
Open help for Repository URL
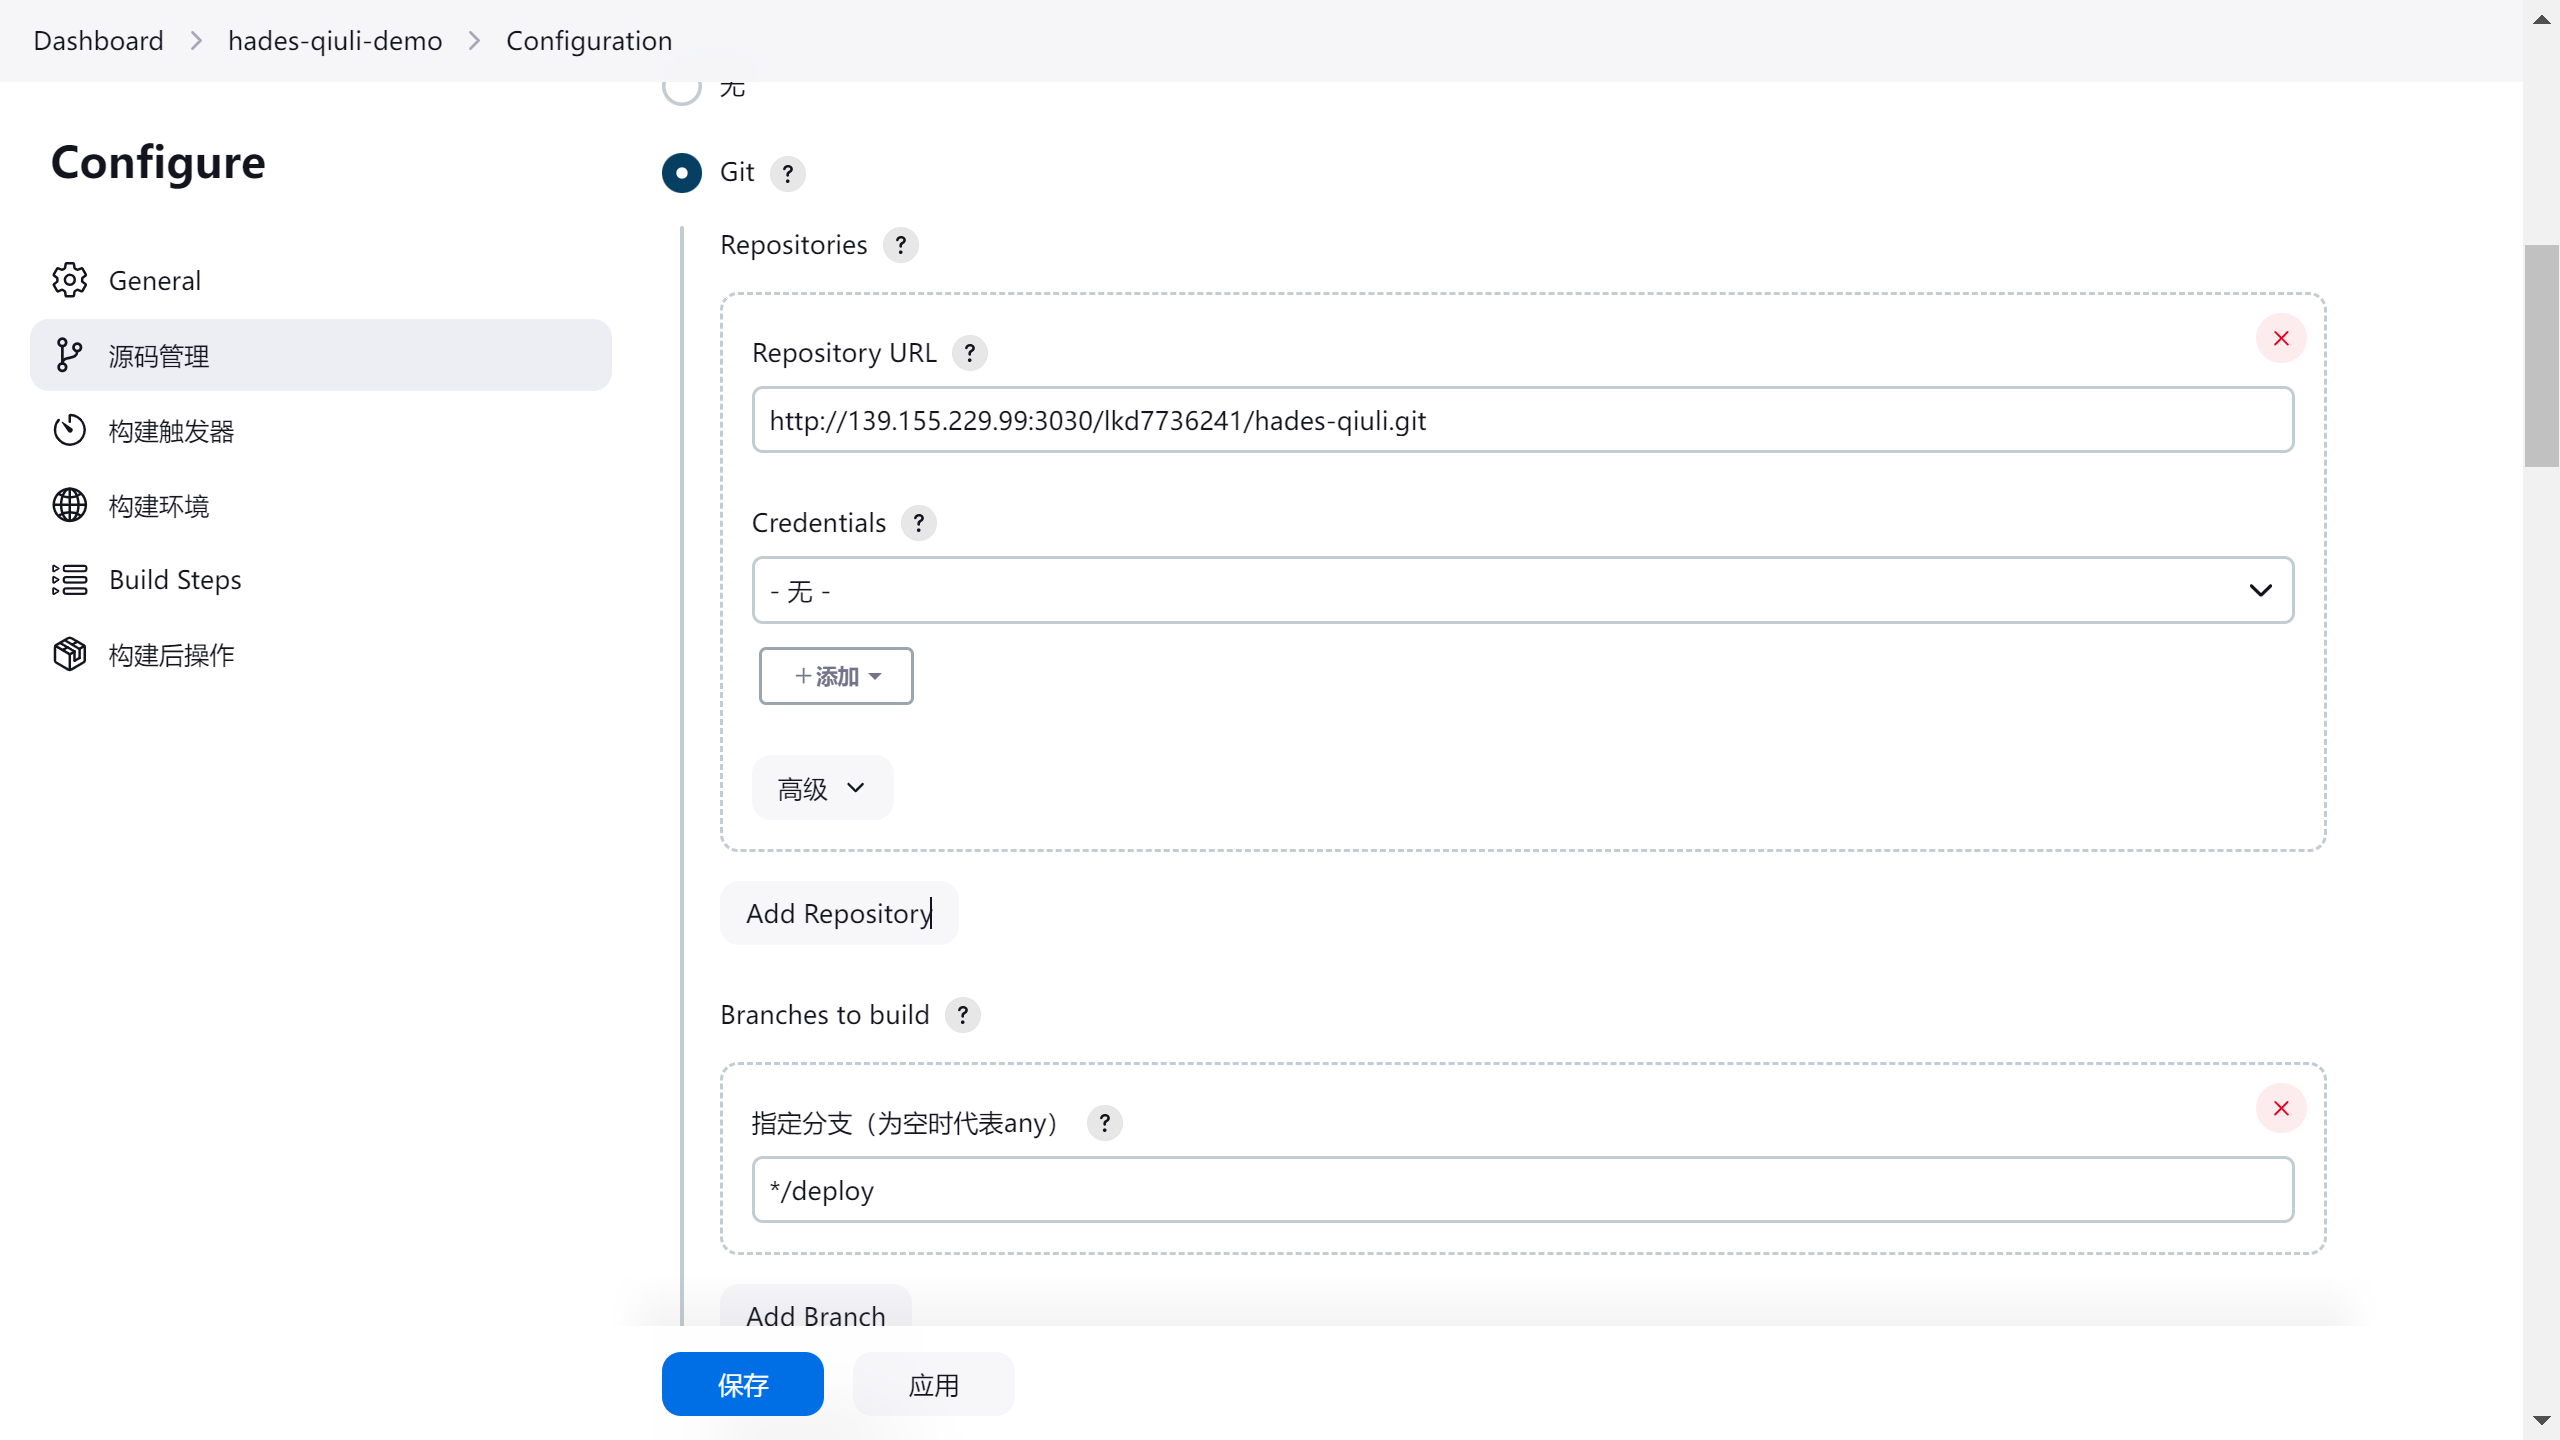click(x=969, y=353)
